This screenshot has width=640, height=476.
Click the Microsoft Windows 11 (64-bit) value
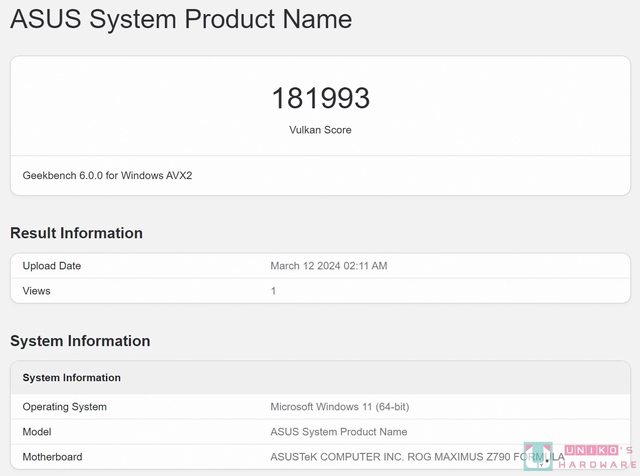click(x=339, y=407)
